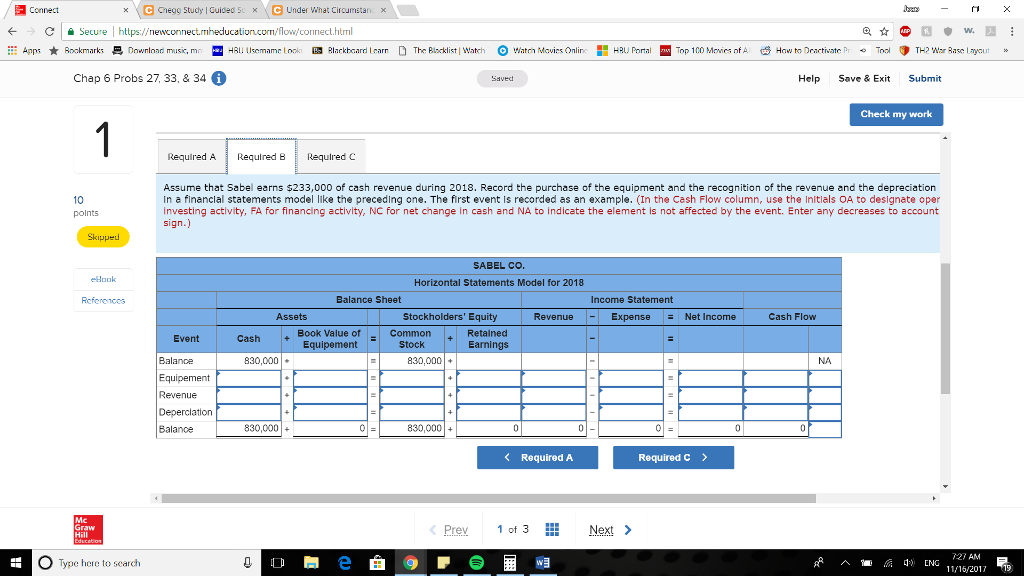Select the Required A tab
The height and width of the screenshot is (576, 1024).
pyautogui.click(x=191, y=156)
